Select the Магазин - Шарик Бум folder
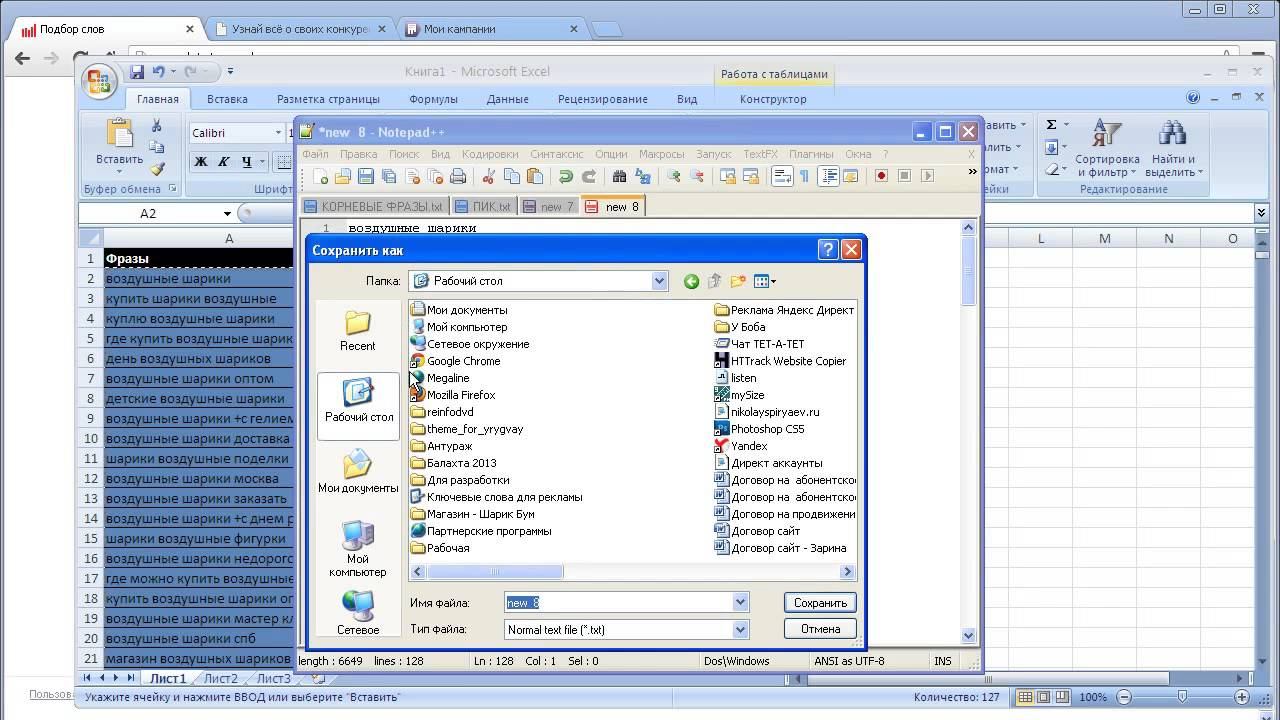Image resolution: width=1280 pixels, height=720 pixels. click(472, 514)
